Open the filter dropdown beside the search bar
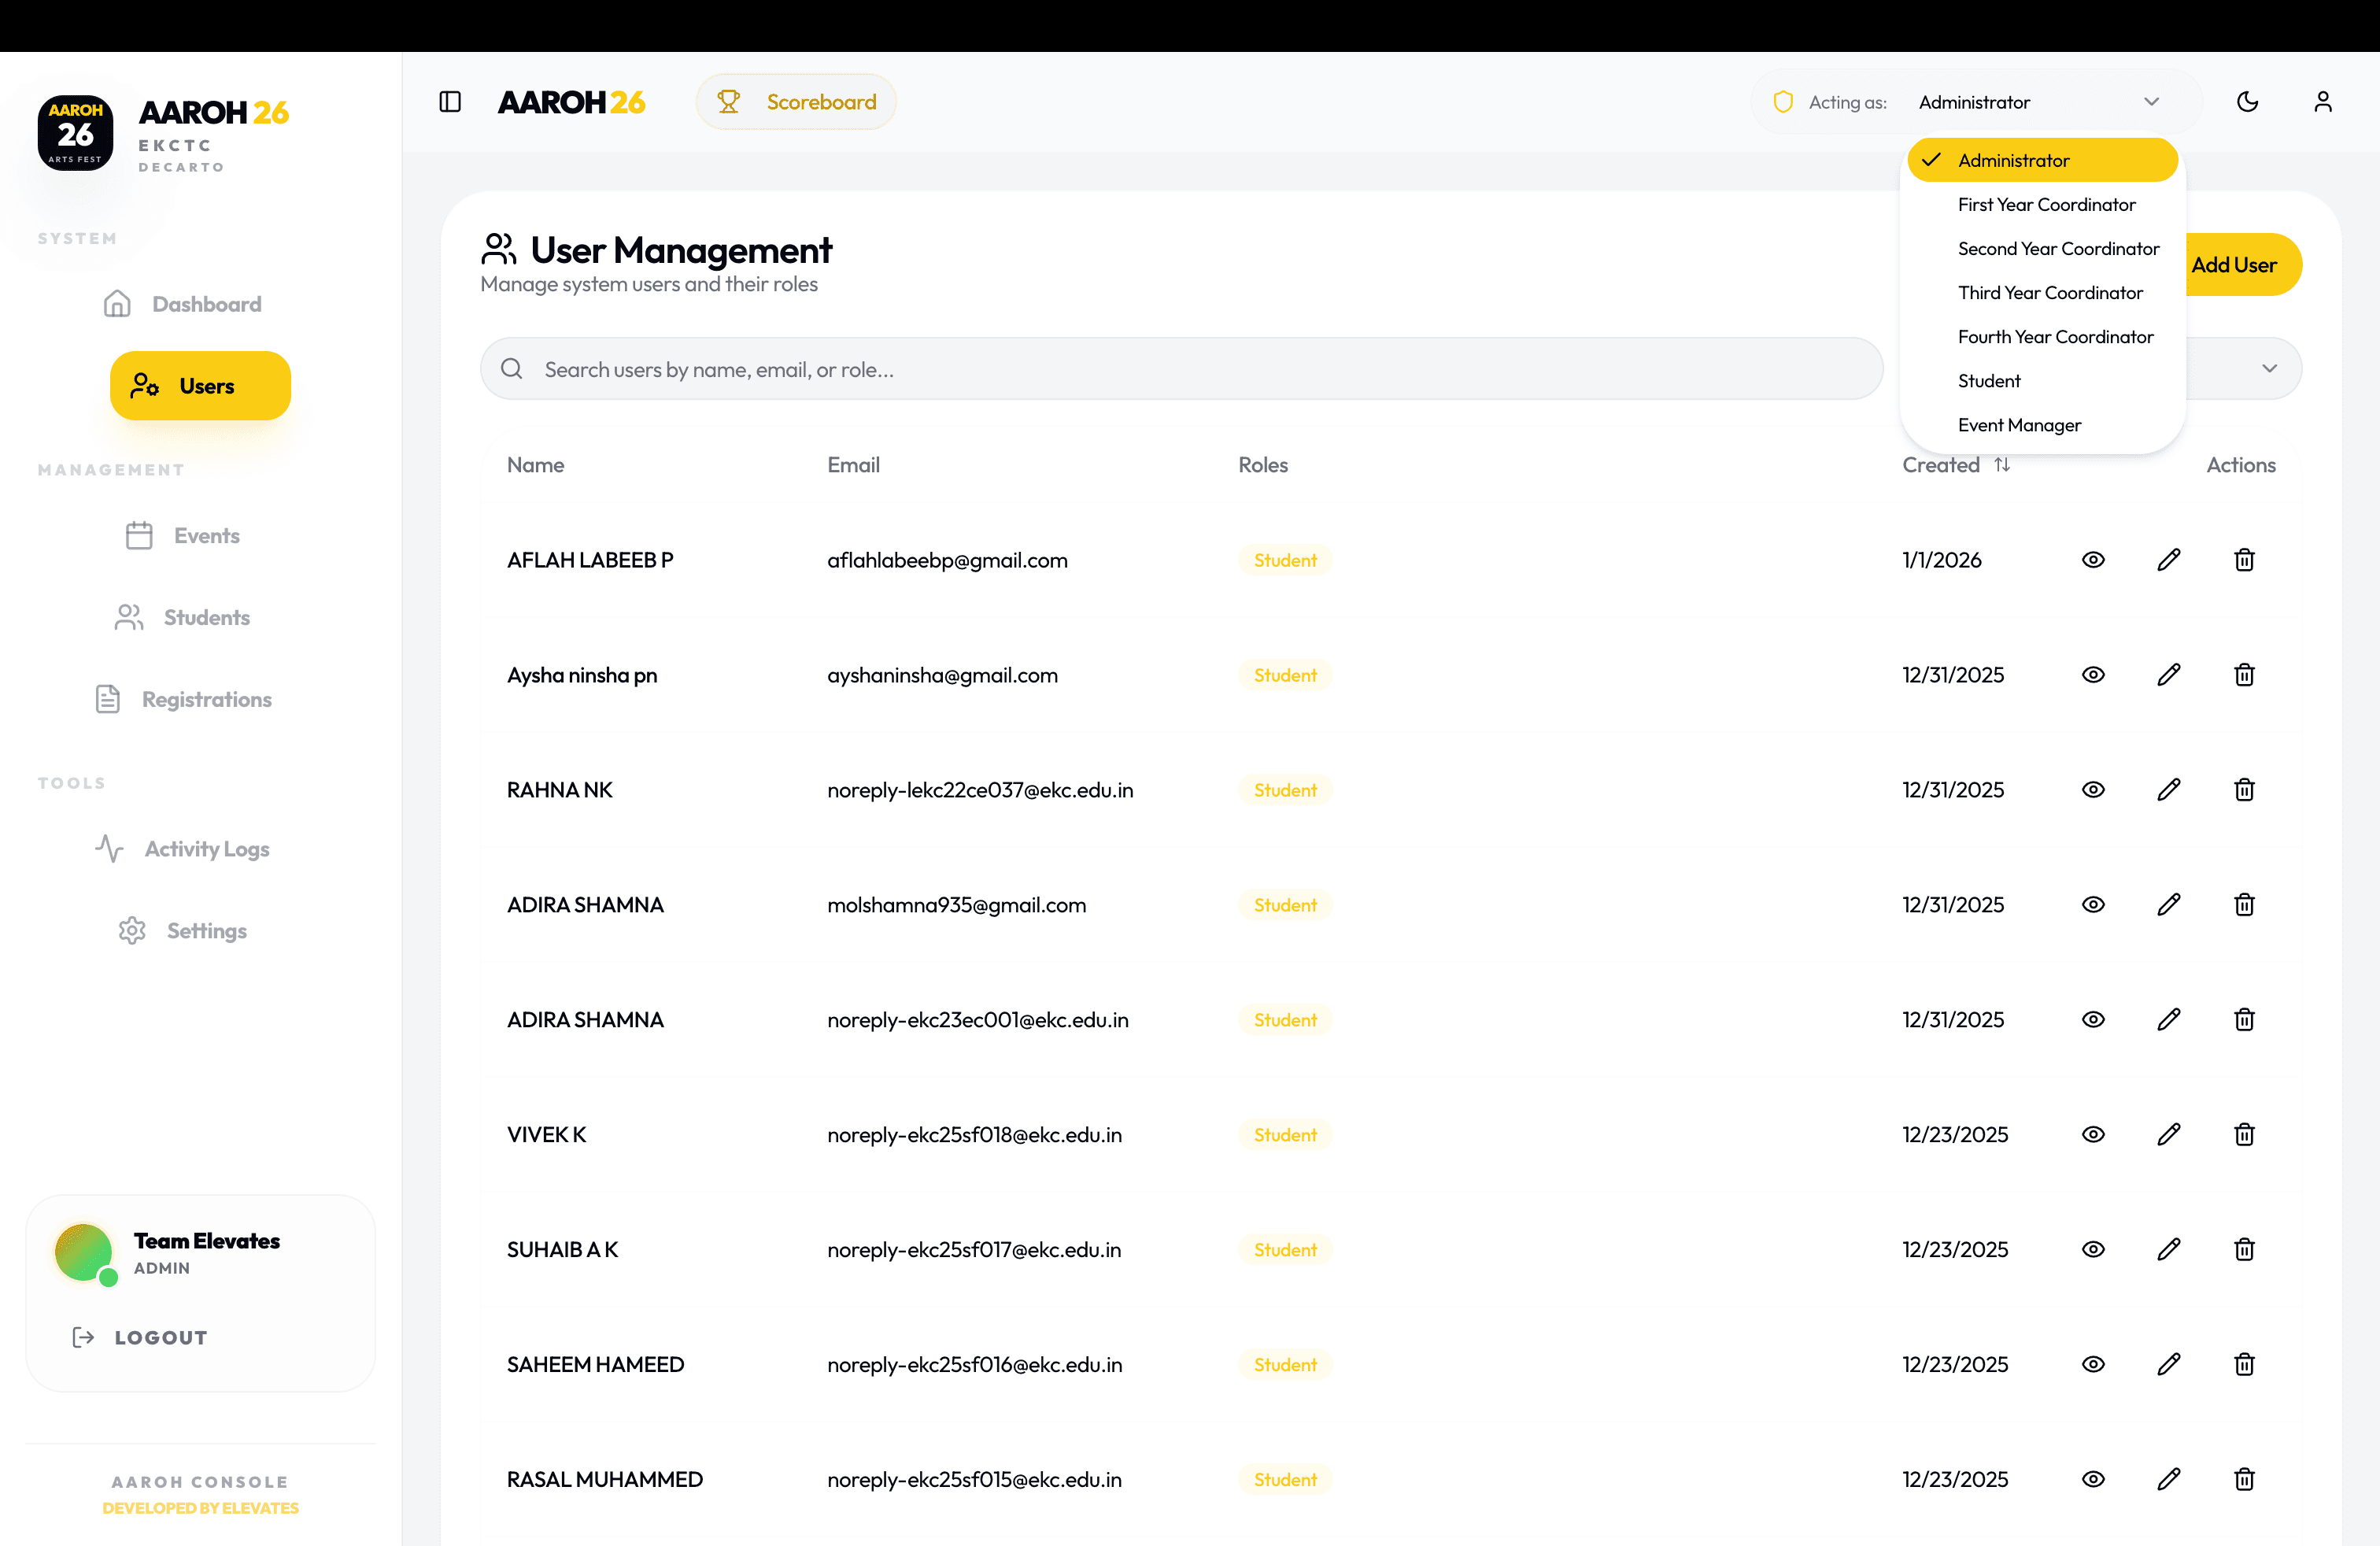2380x1546 pixels. [x=2244, y=369]
